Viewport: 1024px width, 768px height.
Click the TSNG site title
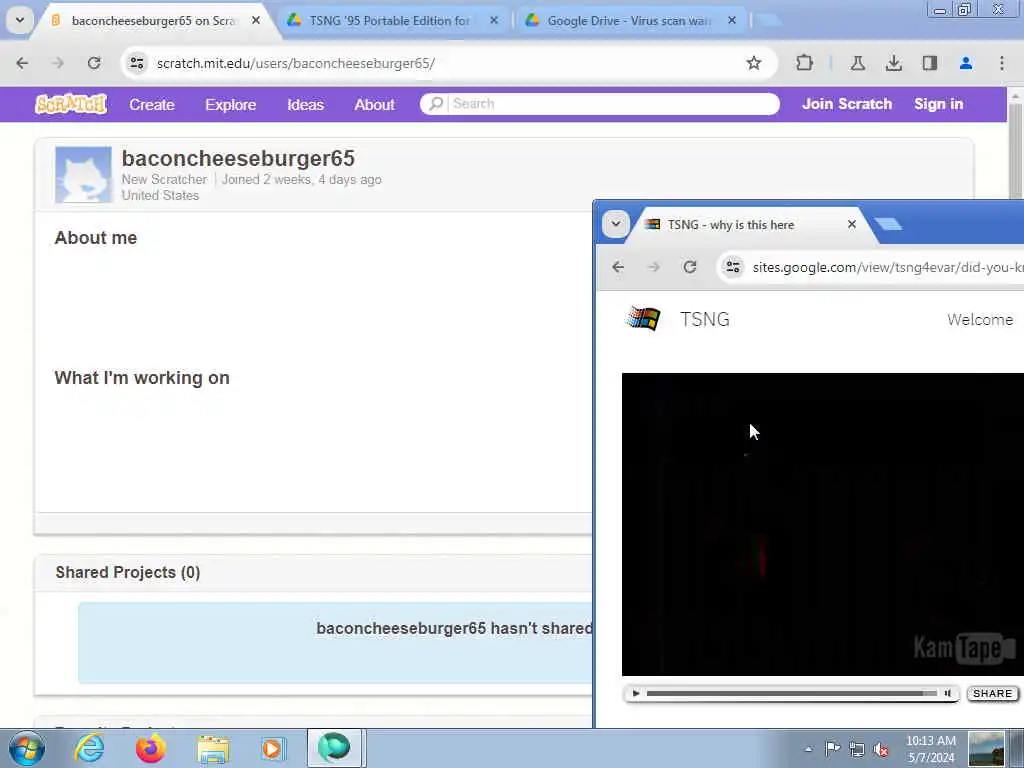pyautogui.click(x=705, y=319)
